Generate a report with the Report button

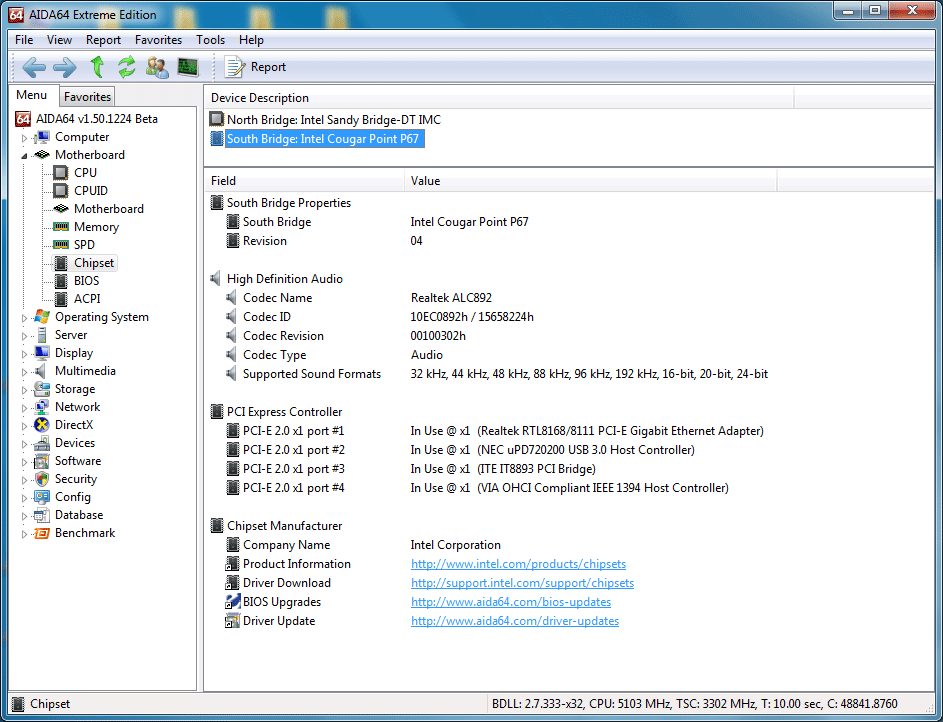pyautogui.click(x=255, y=67)
